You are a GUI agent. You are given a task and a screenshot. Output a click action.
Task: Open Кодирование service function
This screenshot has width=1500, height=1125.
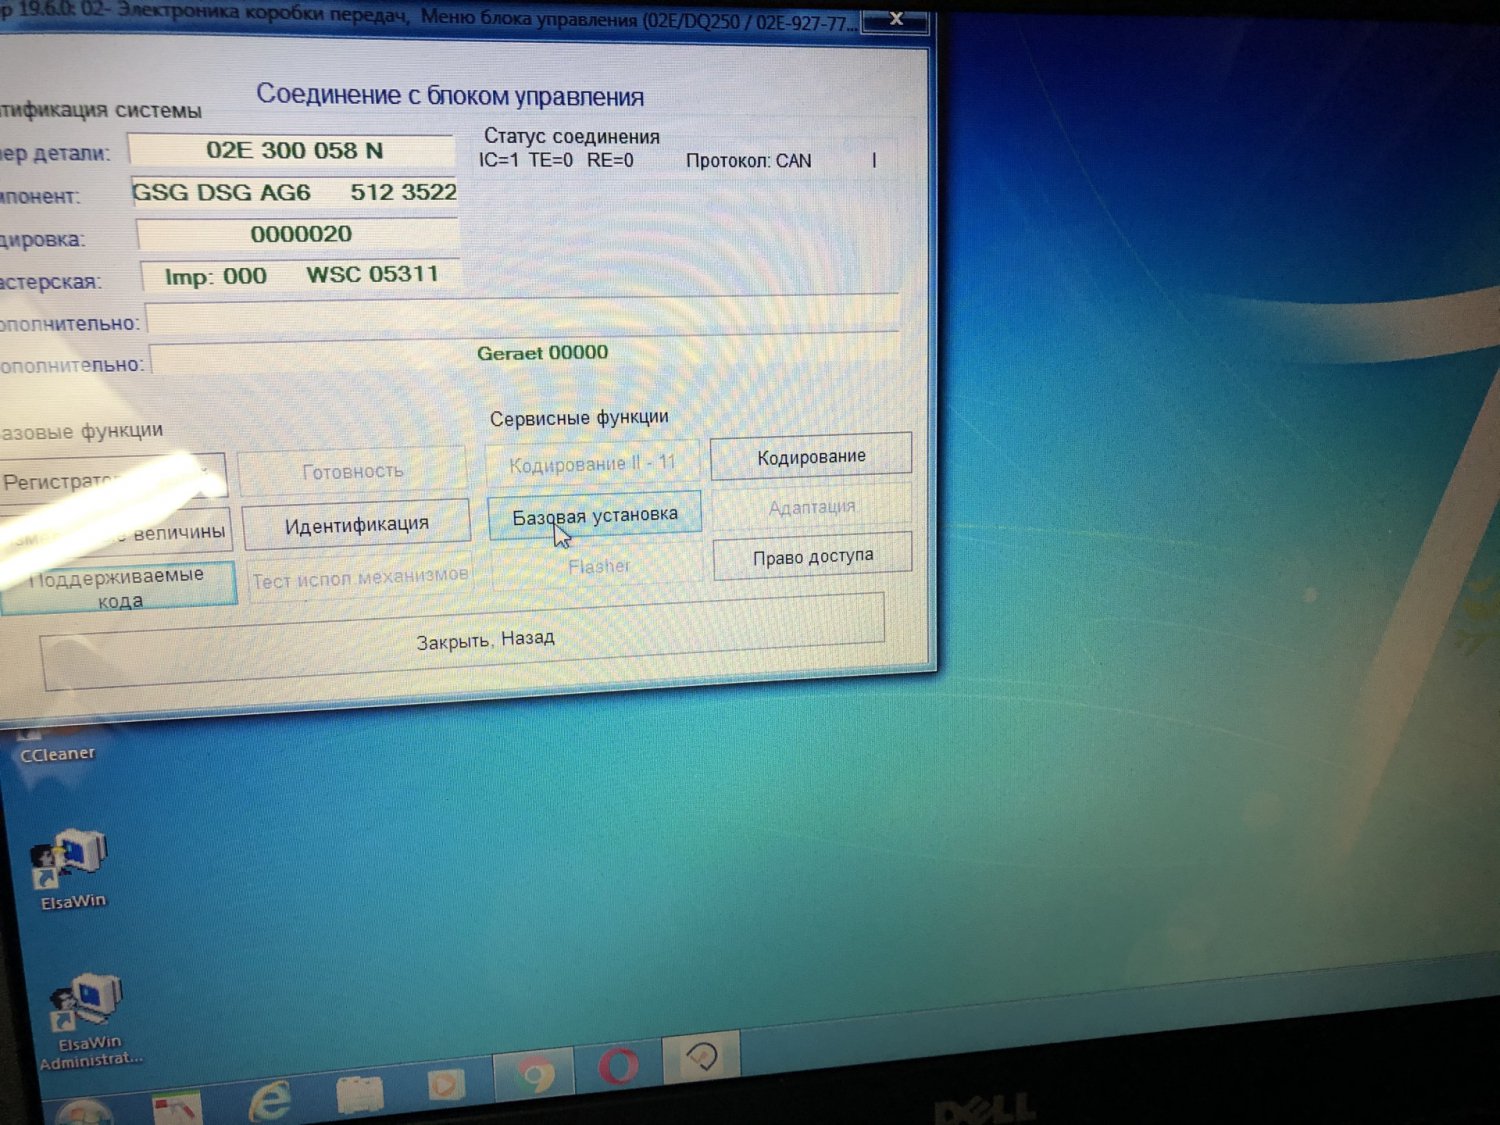tap(811, 456)
